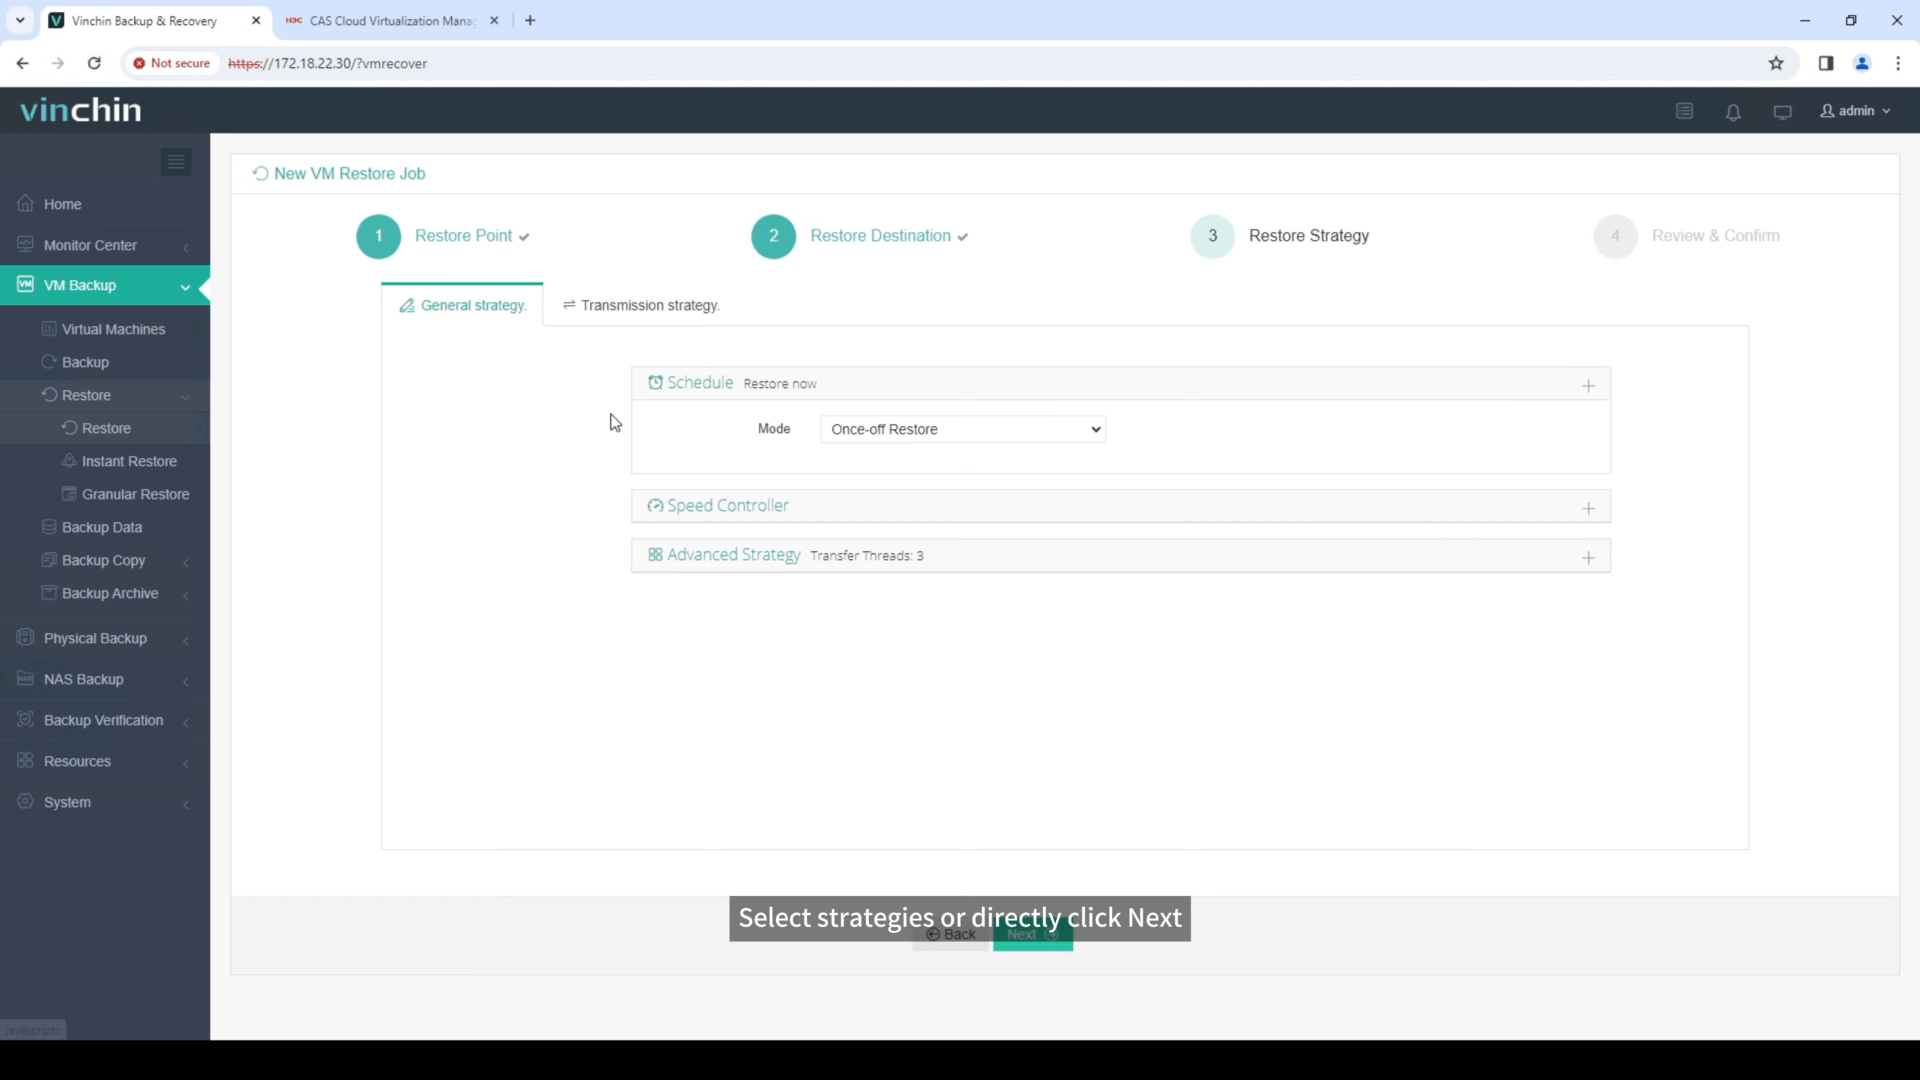Collapse the VM Backup menu
The image size is (1920, 1080).
click(x=105, y=285)
